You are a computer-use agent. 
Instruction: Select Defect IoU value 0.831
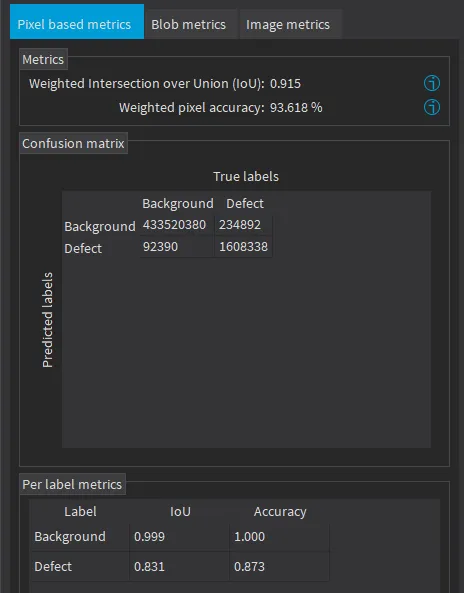pyautogui.click(x=179, y=567)
